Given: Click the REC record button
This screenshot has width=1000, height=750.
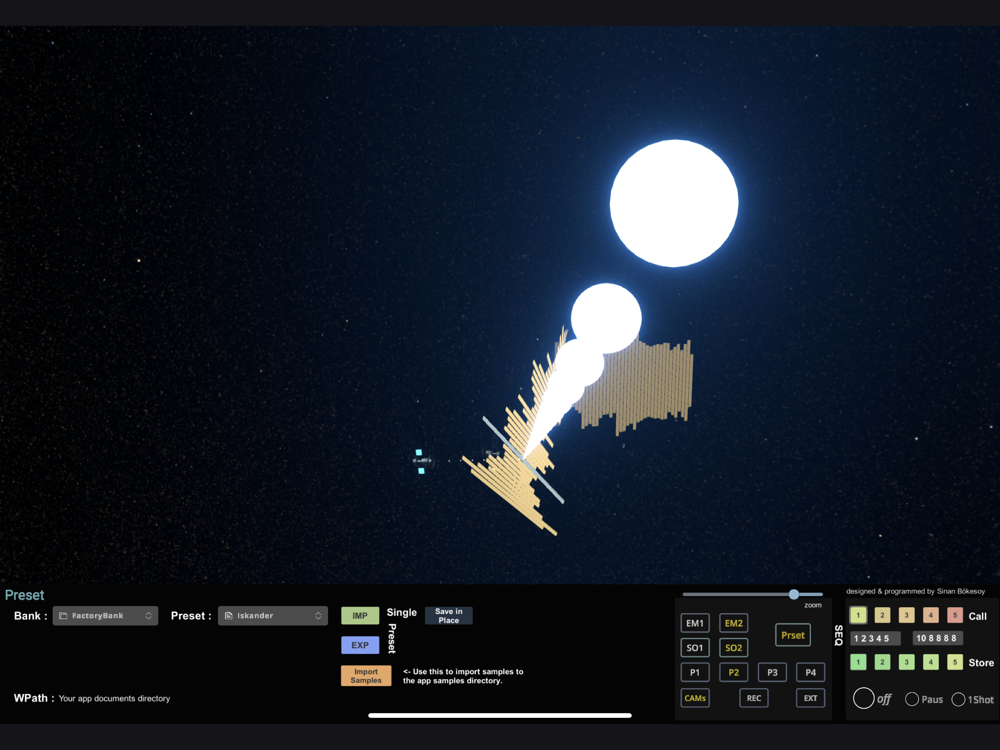Looking at the screenshot, I should 754,698.
